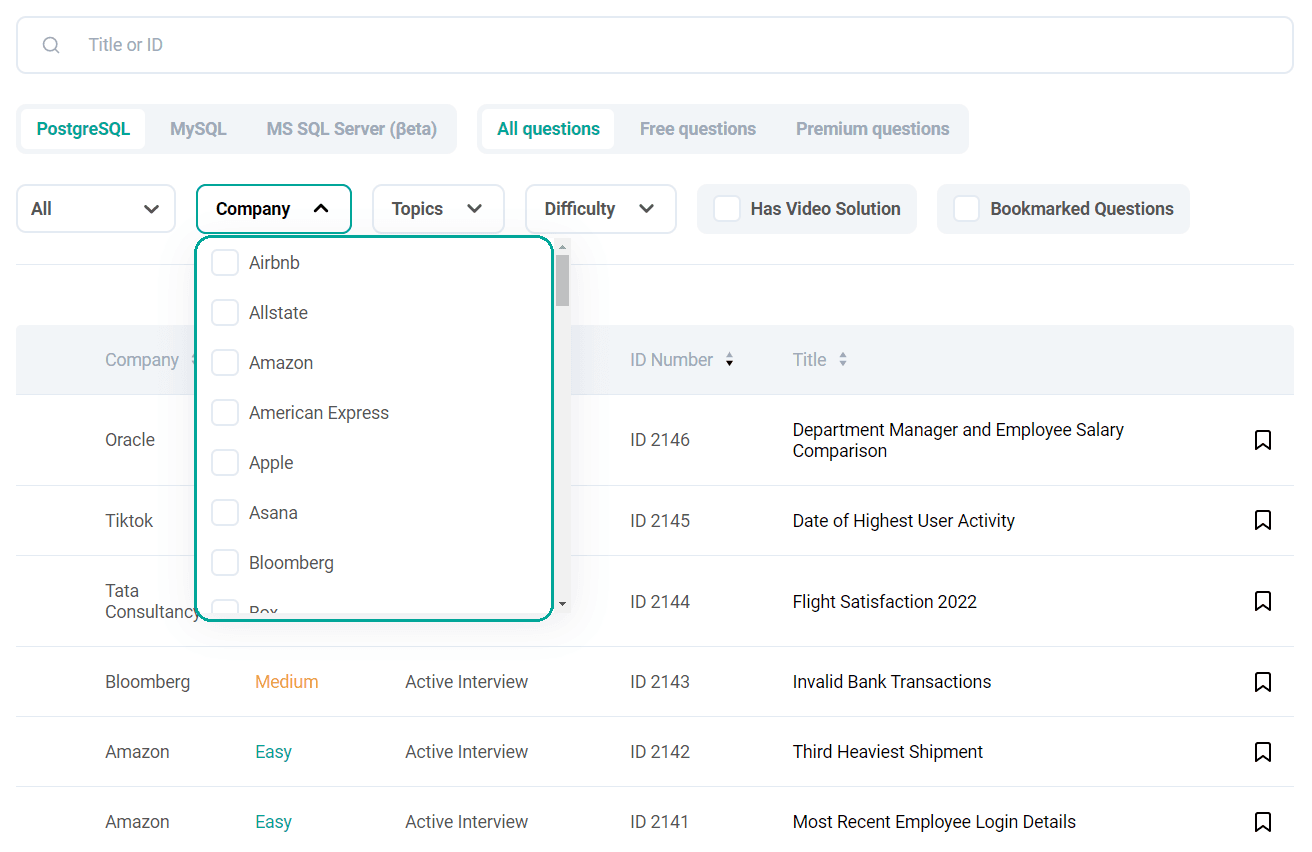Image resolution: width=1312 pixels, height=852 pixels.
Task: Click the search magnifier icon
Action: (x=50, y=45)
